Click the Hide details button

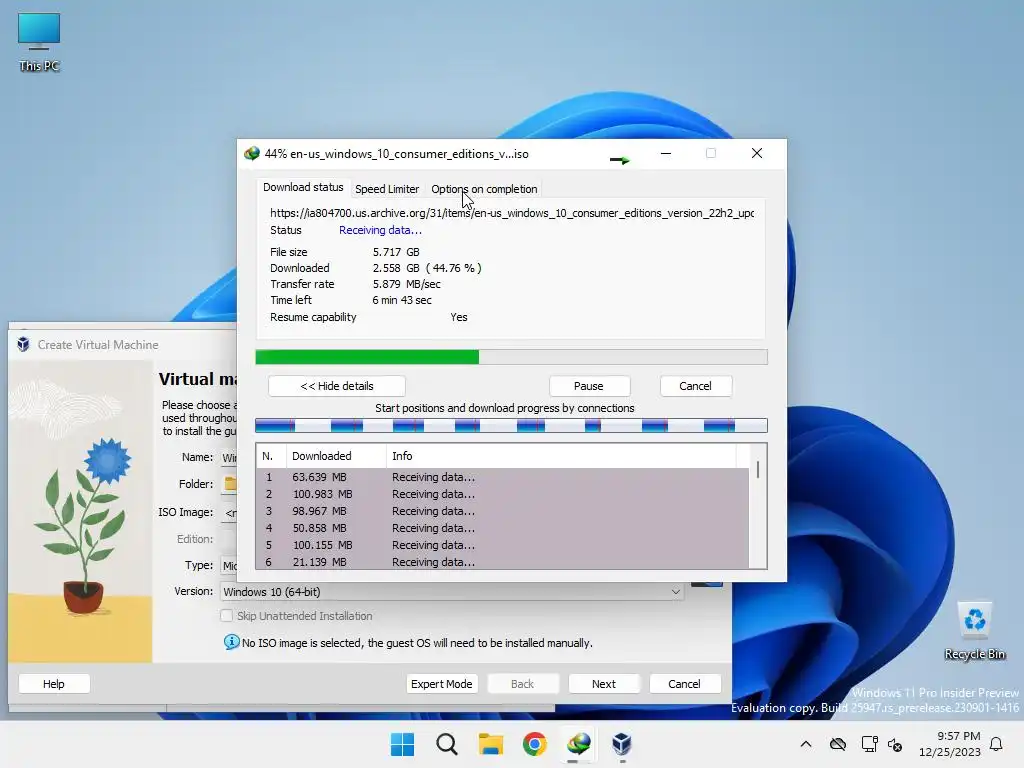[337, 386]
